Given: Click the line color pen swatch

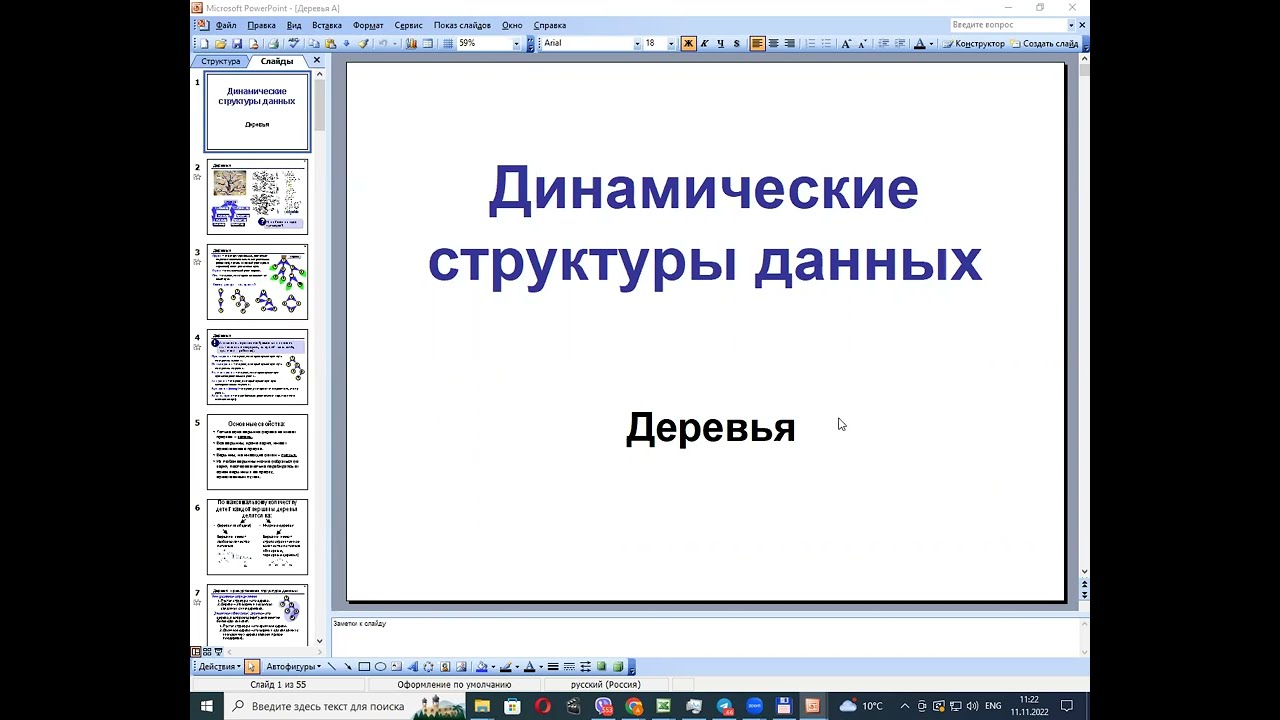Looking at the screenshot, I should click(x=505, y=666).
